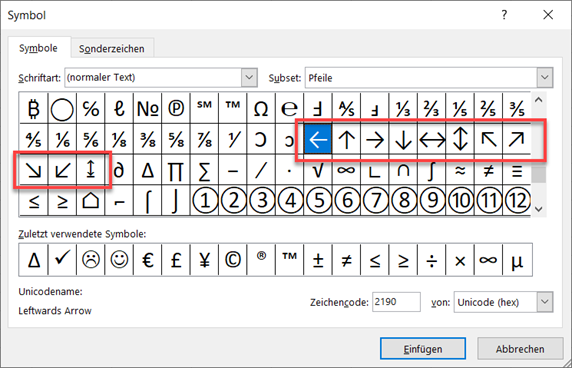Select Yen sign in recently used symbols

205,260
